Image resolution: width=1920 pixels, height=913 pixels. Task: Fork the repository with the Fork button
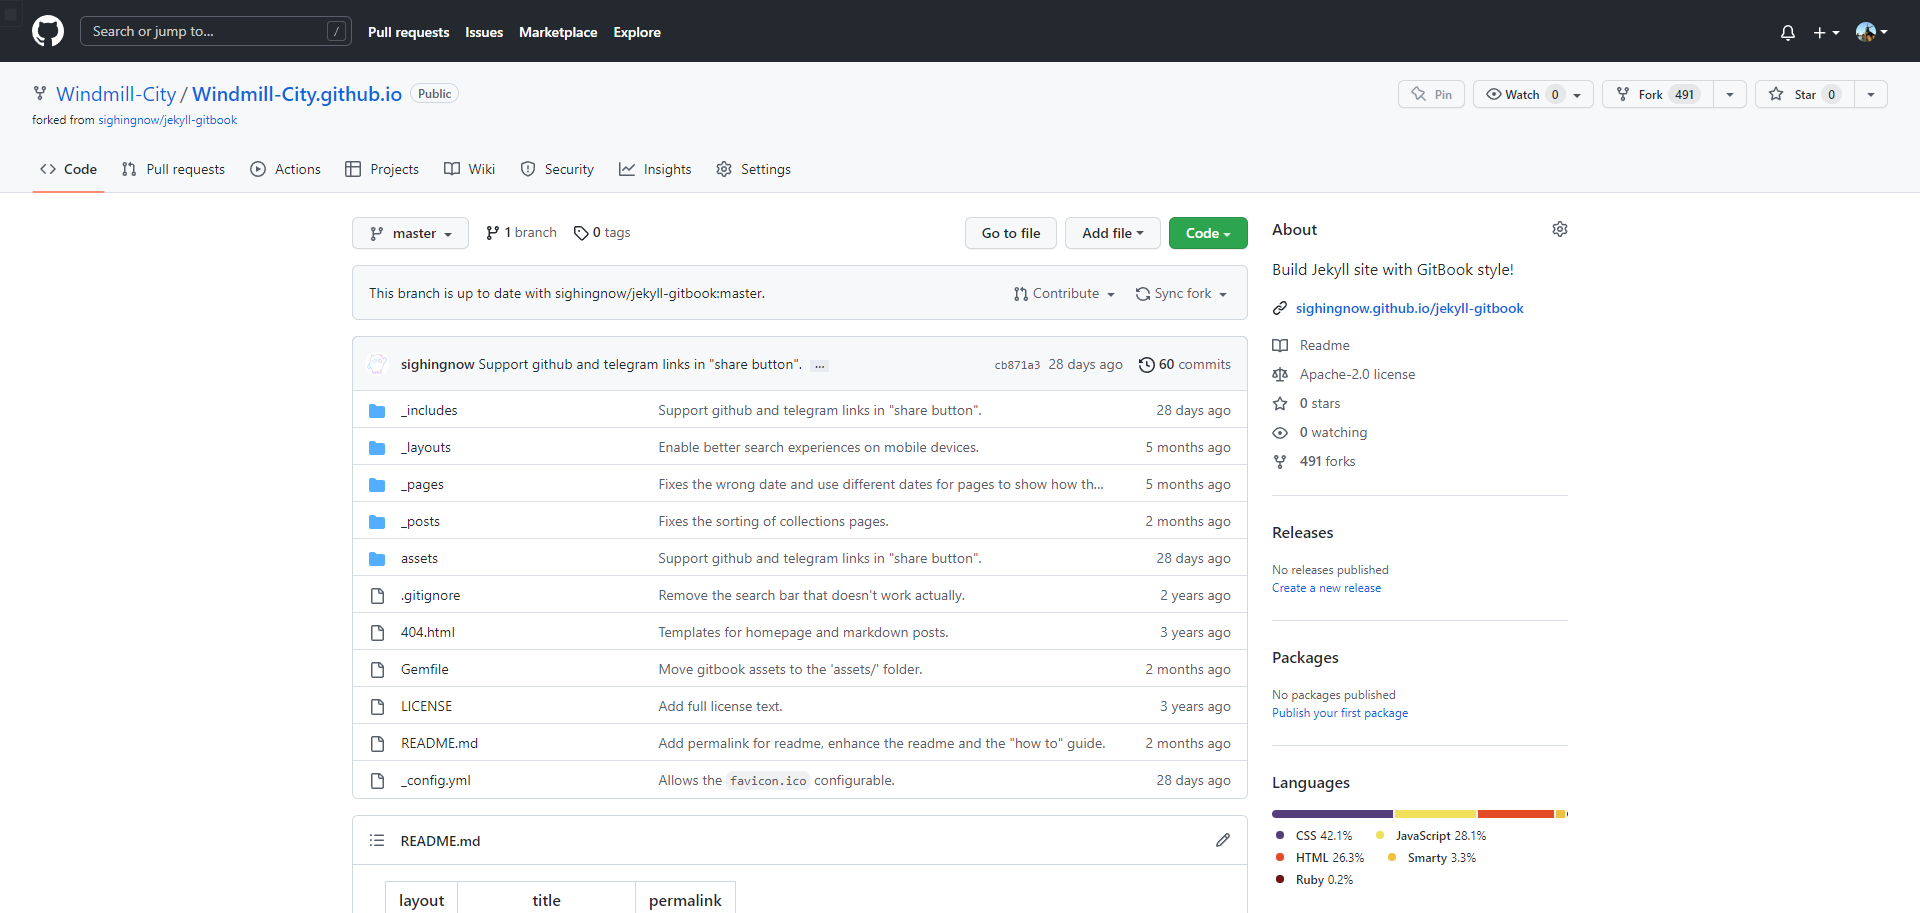click(1658, 94)
